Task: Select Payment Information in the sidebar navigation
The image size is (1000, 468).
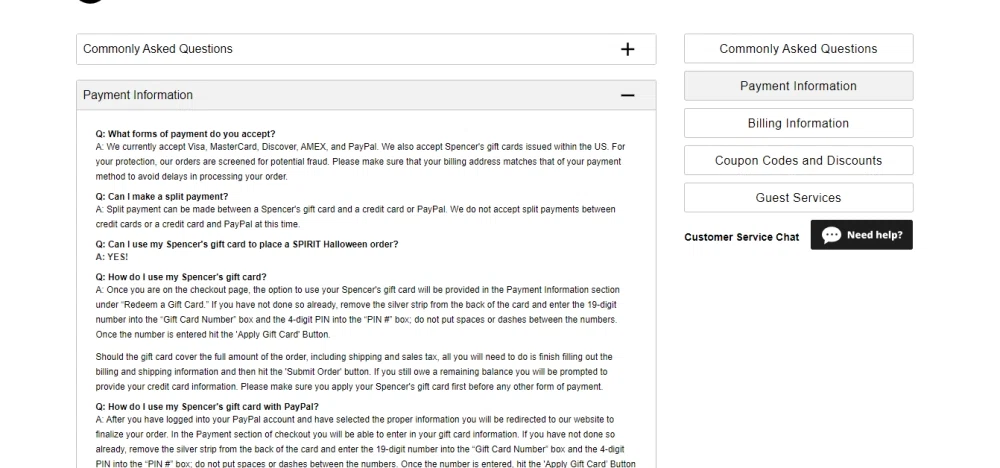Action: [798, 86]
